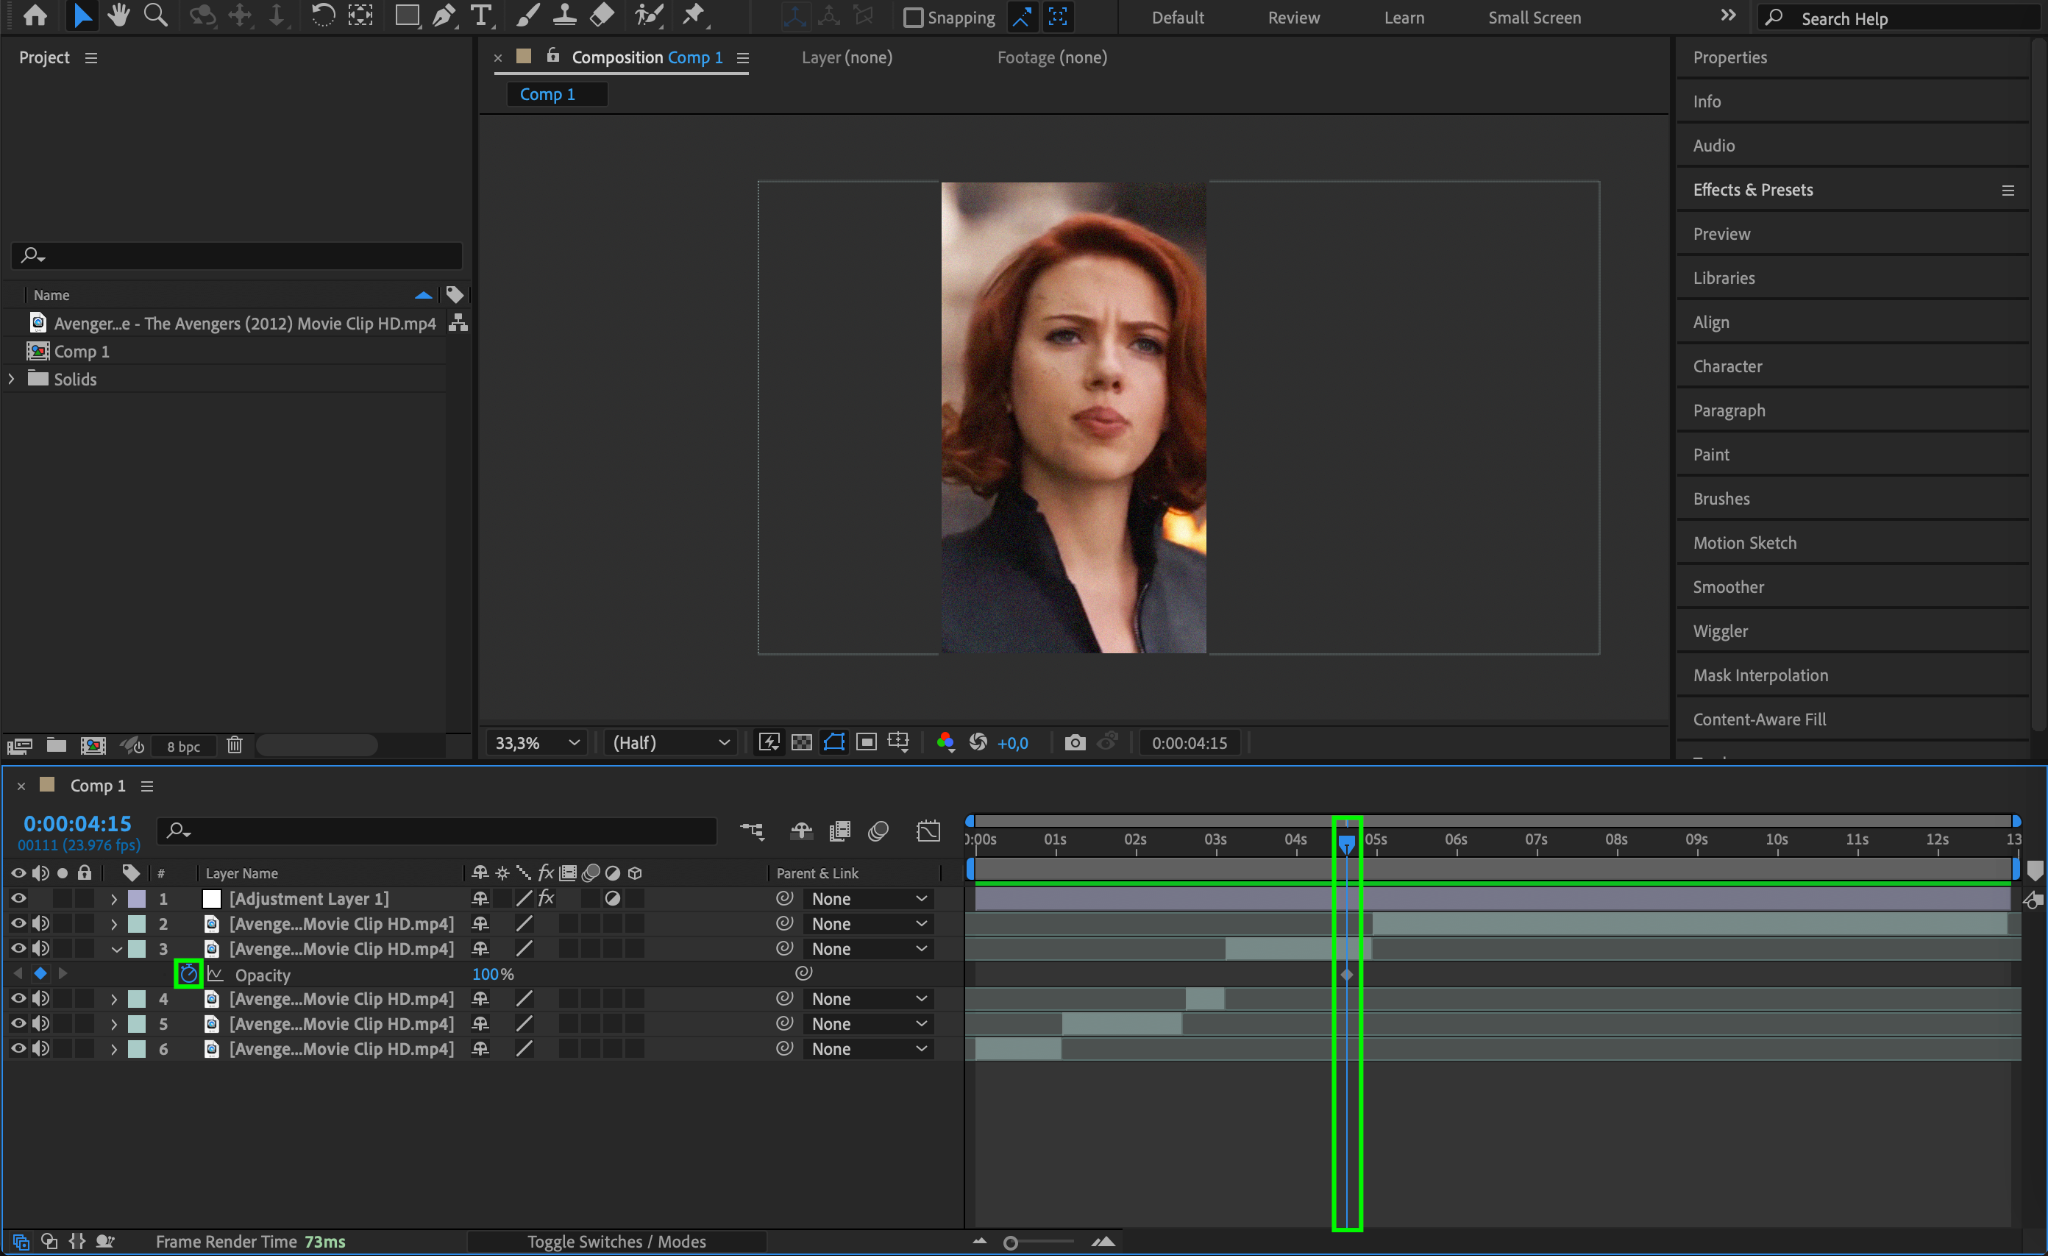Screen dimensions: 2048x1256
Task: Click Toggle Switches / Modes button
Action: 616,1242
